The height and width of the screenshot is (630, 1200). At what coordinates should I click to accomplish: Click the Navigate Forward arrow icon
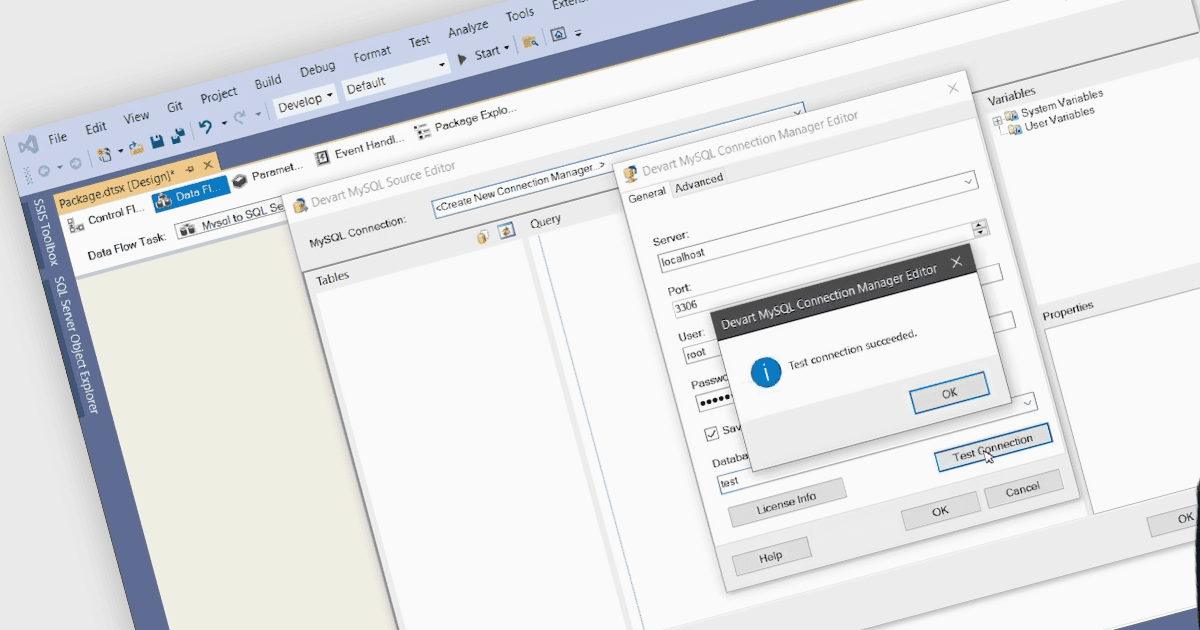(76, 162)
